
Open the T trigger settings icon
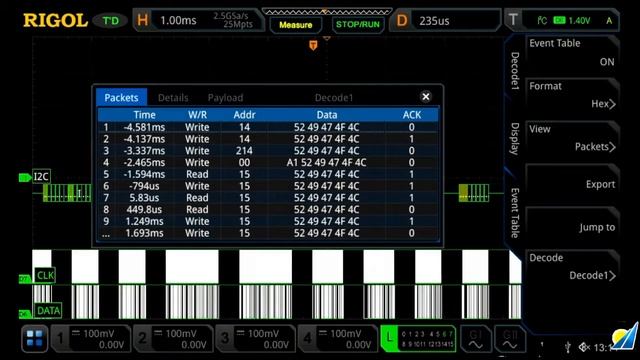point(513,20)
